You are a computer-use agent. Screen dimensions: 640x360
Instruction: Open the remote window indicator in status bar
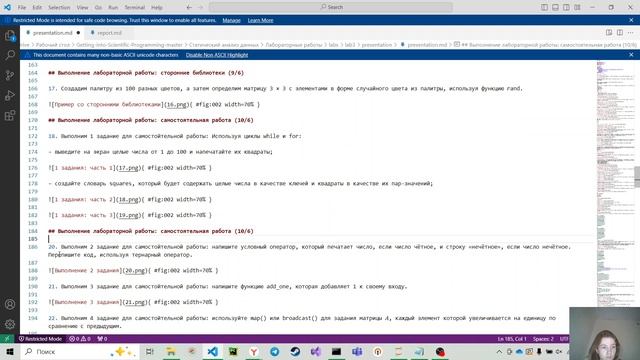click(x=7, y=339)
